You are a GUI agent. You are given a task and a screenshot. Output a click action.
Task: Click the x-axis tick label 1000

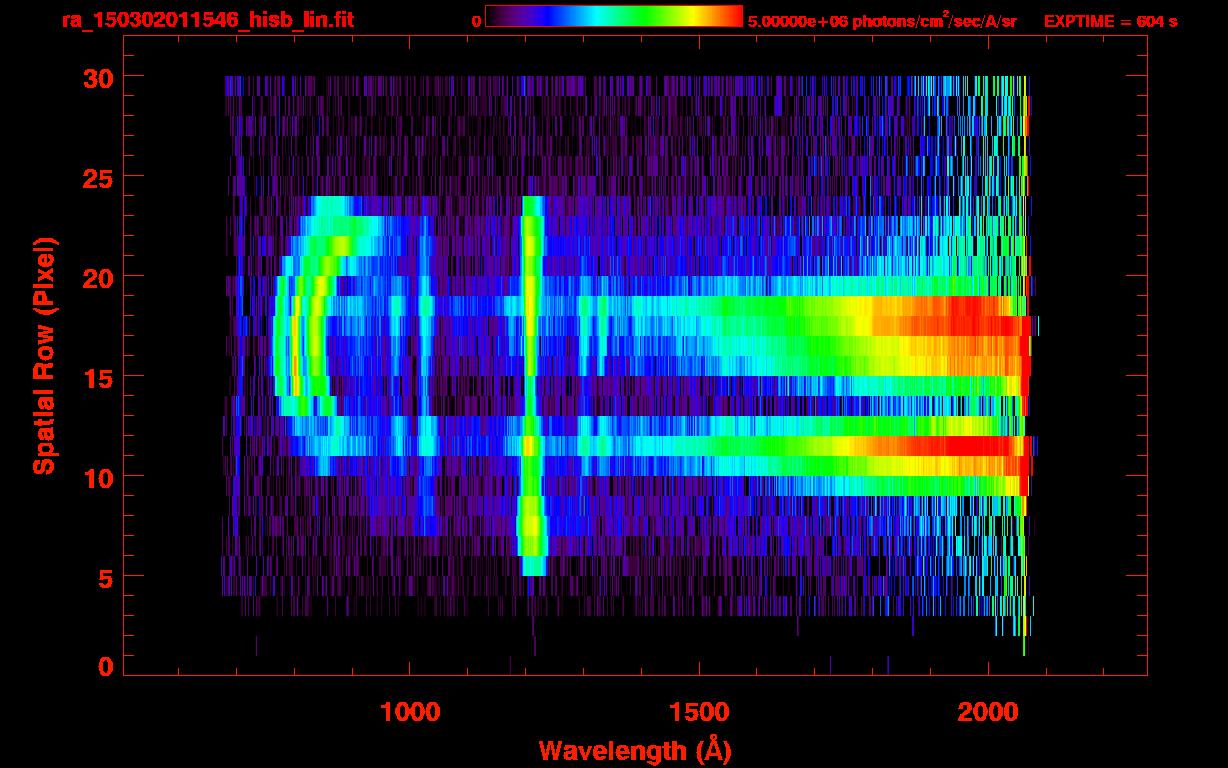tap(409, 711)
